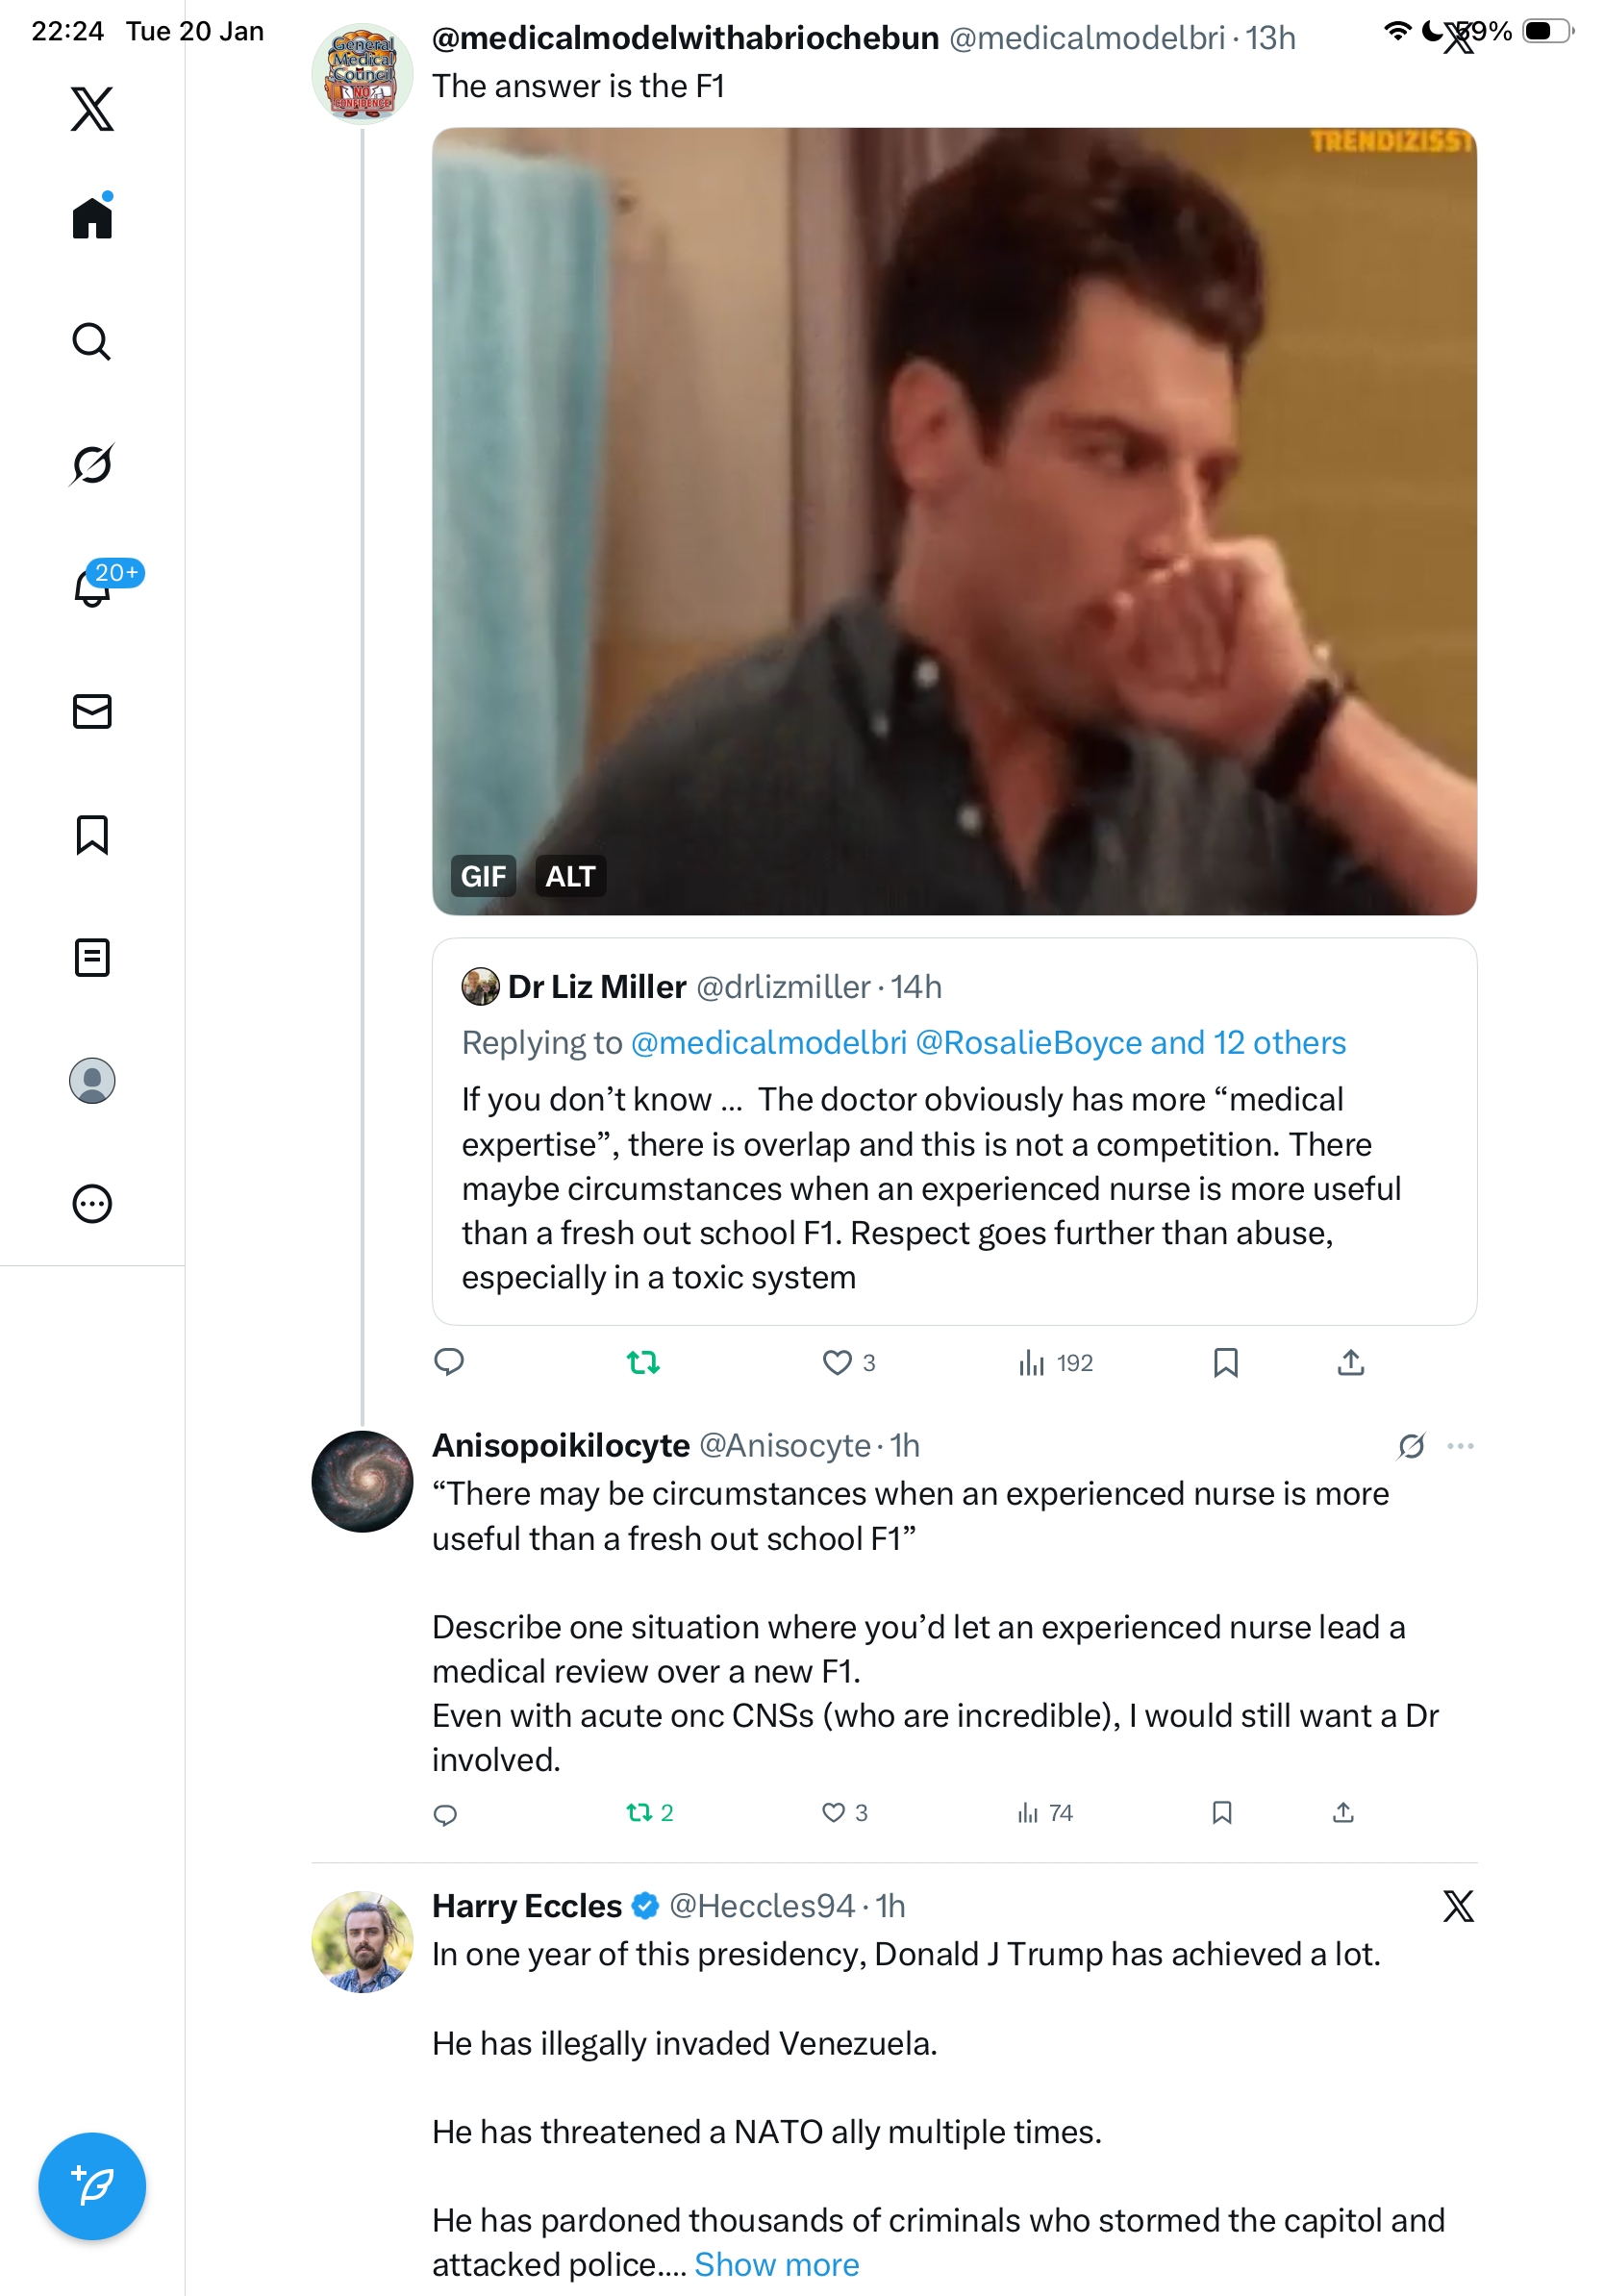This screenshot has width=1604, height=2296.
Task: Expand Harry Eccles post with Show more
Action: pyautogui.click(x=776, y=2264)
